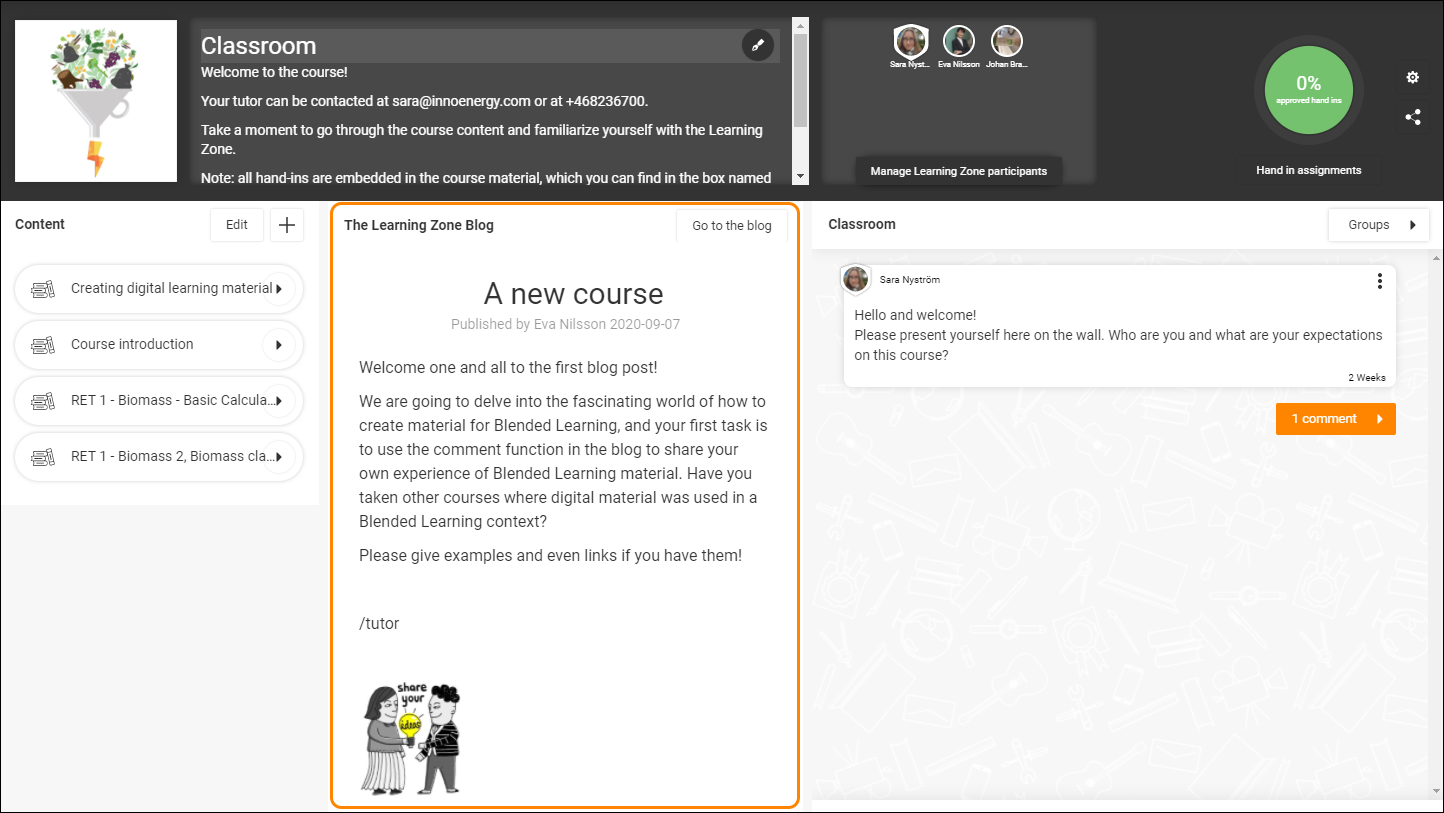Click the icon beside RET 1 - Biomass 2

[x=43, y=457]
